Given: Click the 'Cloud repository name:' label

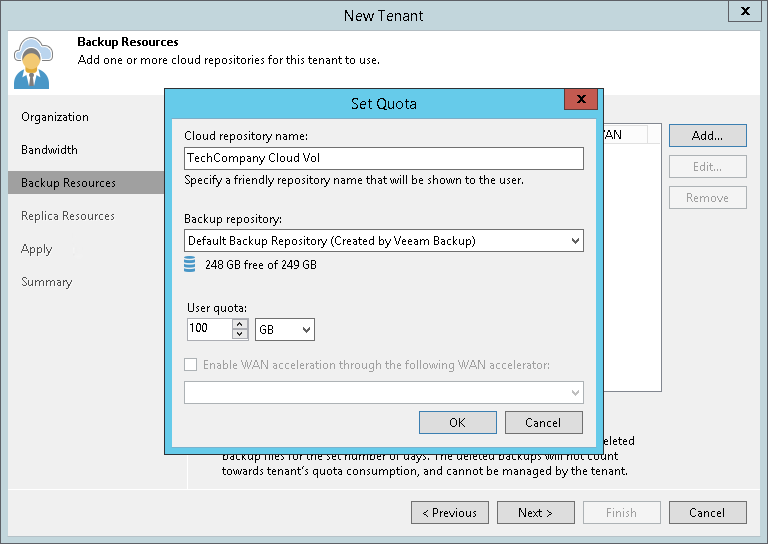Looking at the screenshot, I should pyautogui.click(x=246, y=136).
